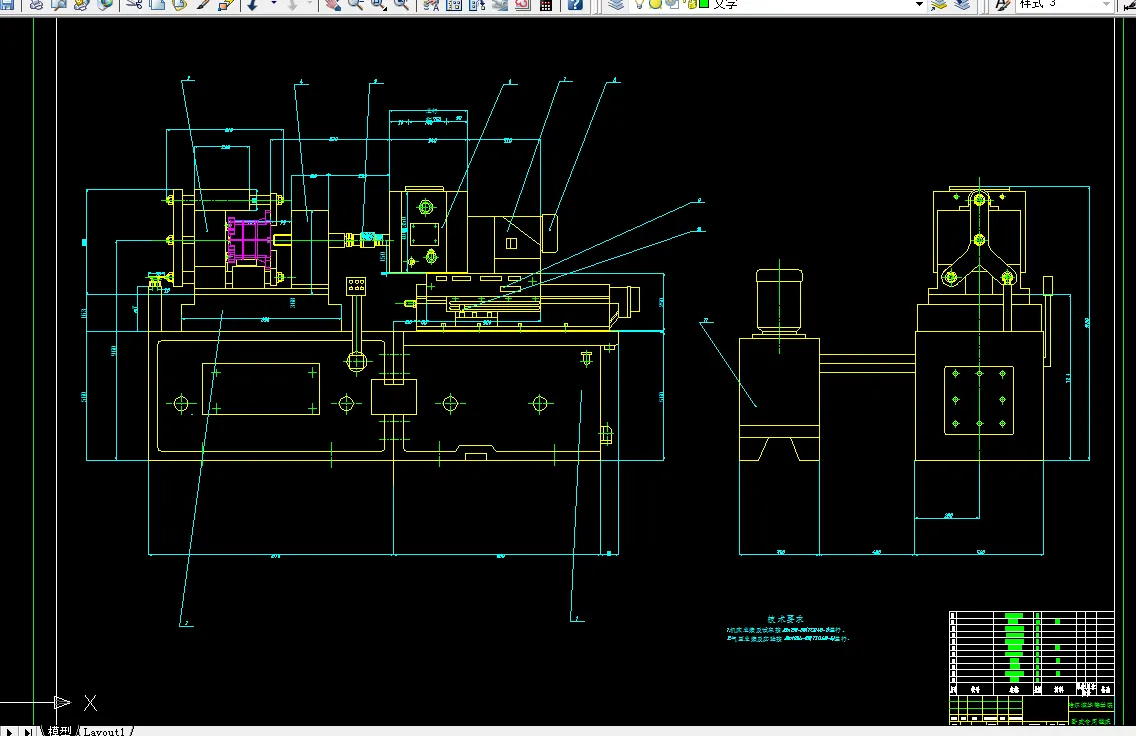Click the Save drawing icon
This screenshot has width=1136, height=736.
point(7,4)
